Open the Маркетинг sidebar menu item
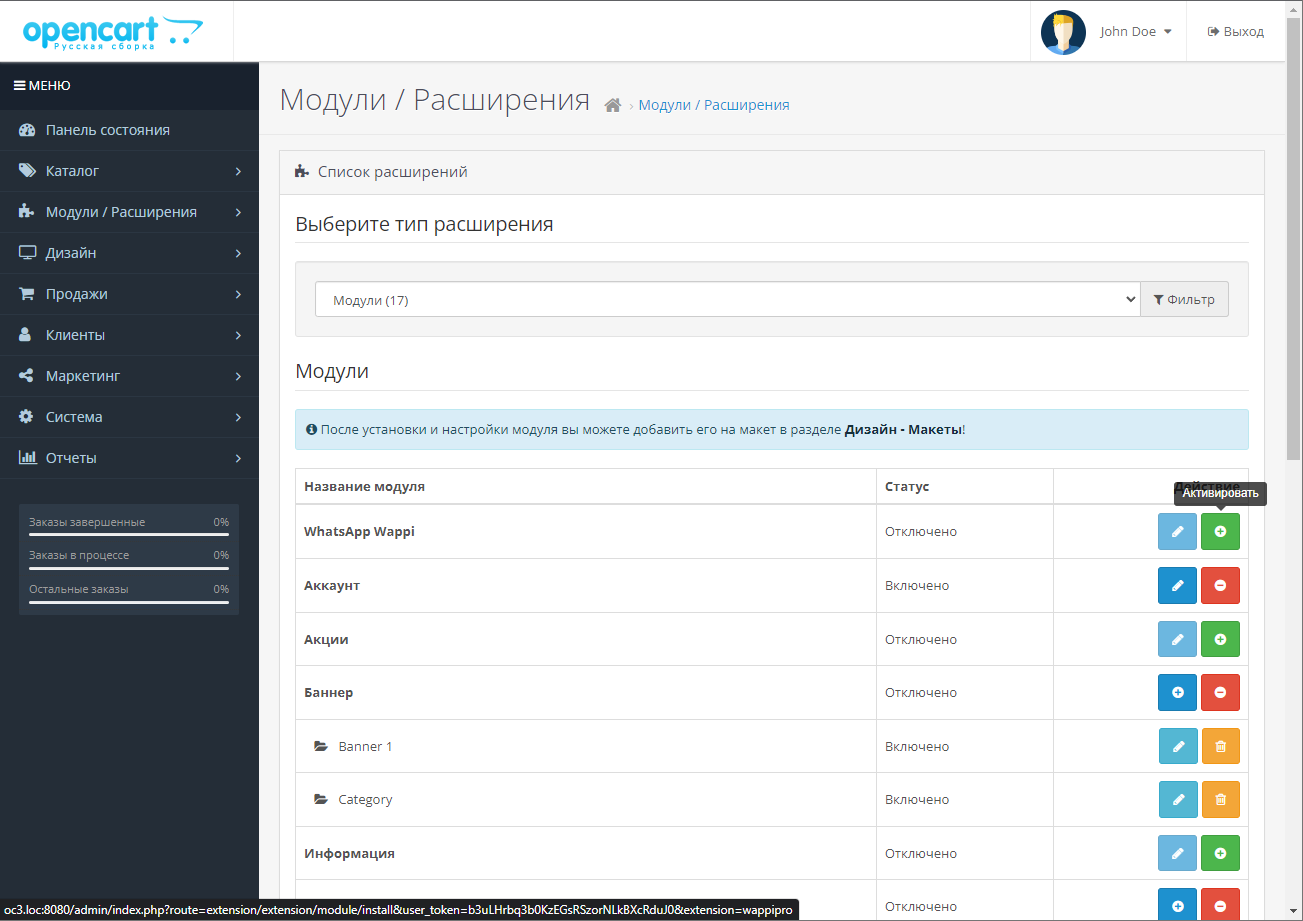The image size is (1303, 921). pyautogui.click(x=129, y=376)
